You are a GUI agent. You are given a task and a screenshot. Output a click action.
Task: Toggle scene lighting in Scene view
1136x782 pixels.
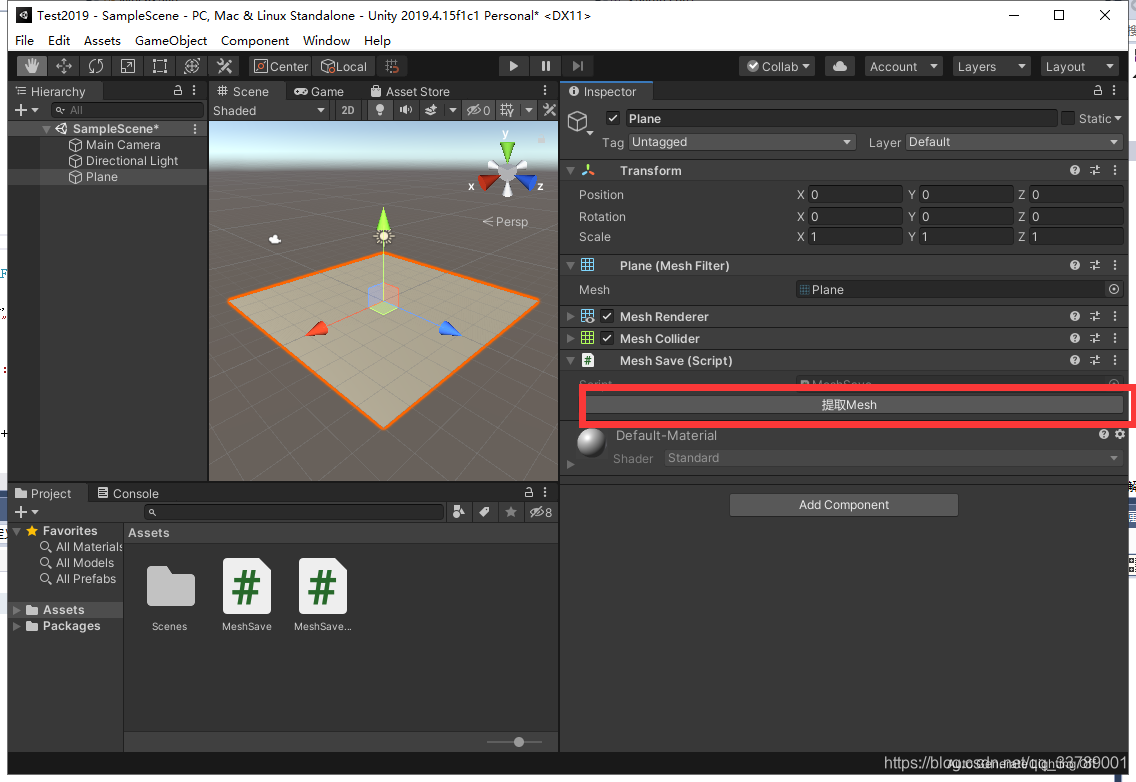coord(380,110)
